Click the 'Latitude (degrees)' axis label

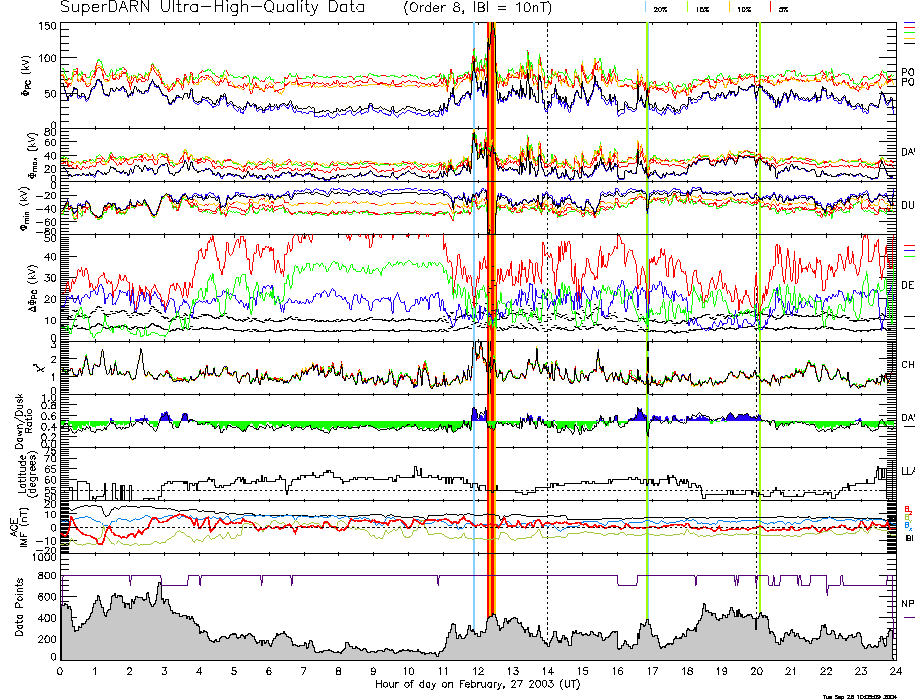27,473
